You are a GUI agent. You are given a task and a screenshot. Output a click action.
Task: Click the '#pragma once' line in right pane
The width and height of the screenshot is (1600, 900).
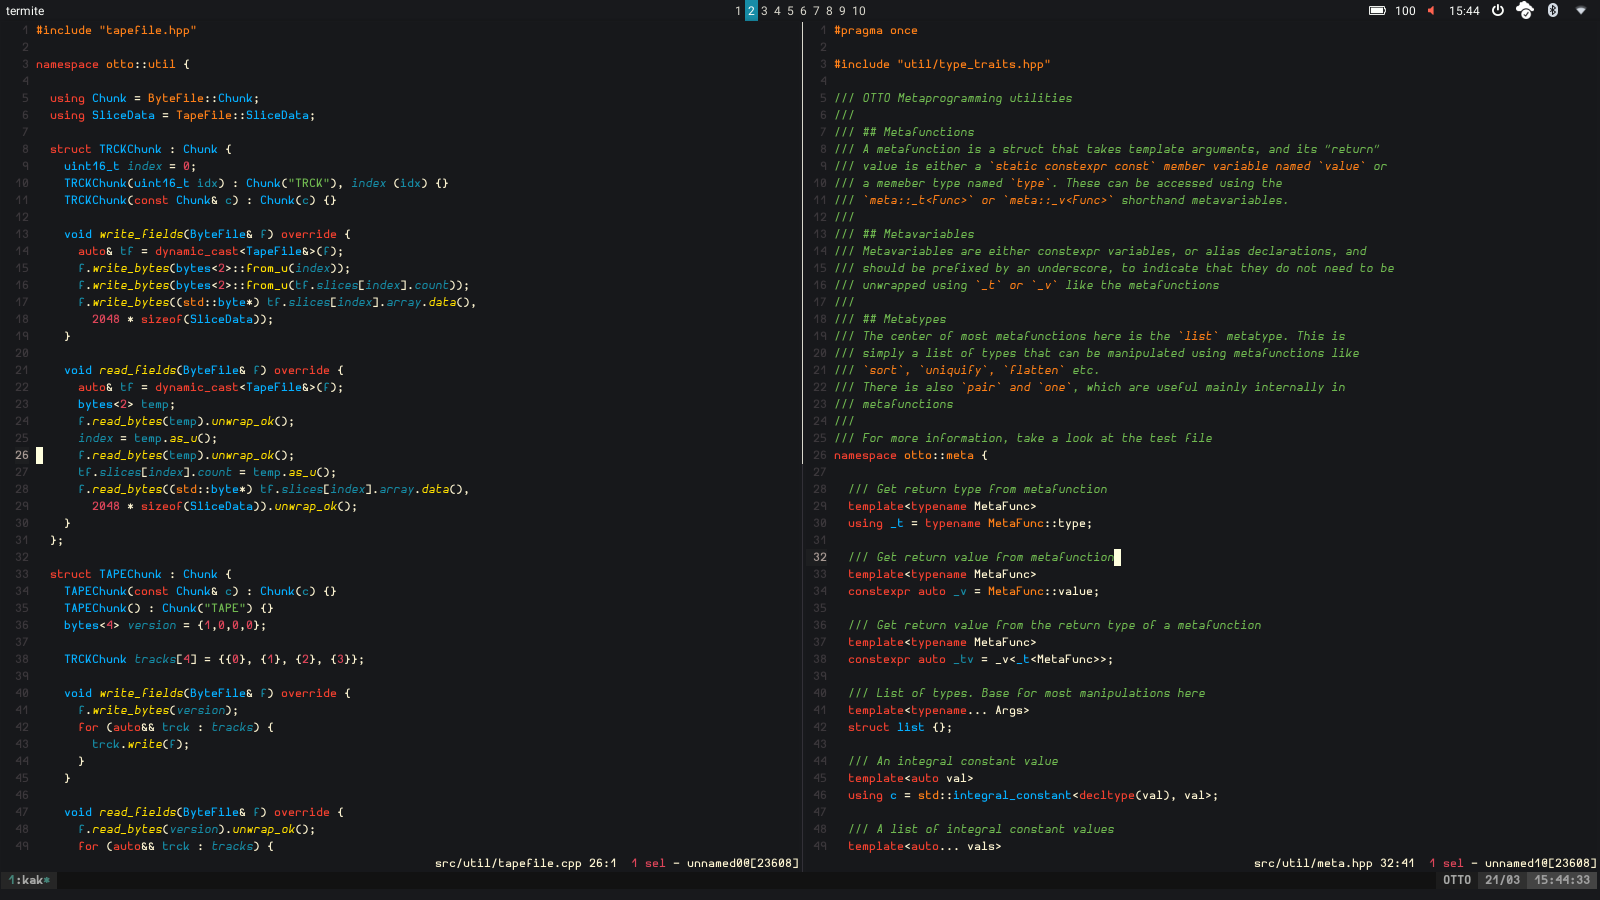876,30
